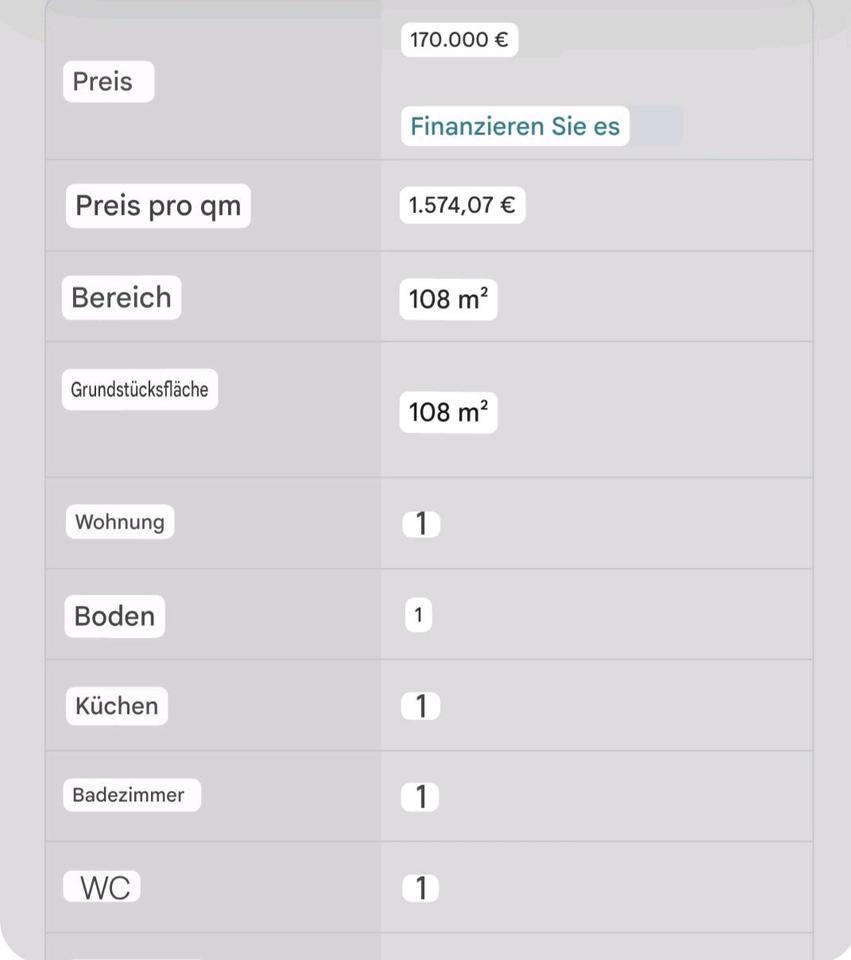This screenshot has width=851, height=960.
Task: Select the value 1 in Badezimmer row
Action: click(x=421, y=797)
